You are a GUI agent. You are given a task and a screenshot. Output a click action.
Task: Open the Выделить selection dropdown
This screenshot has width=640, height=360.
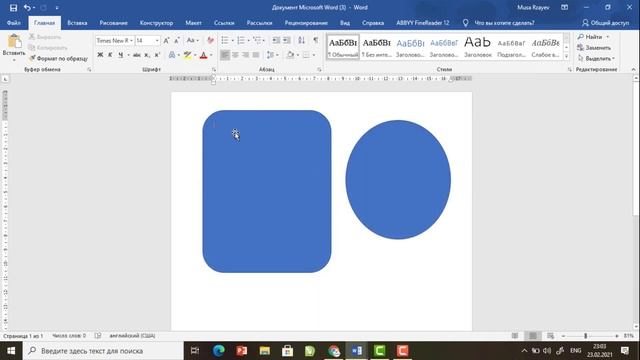(596, 58)
